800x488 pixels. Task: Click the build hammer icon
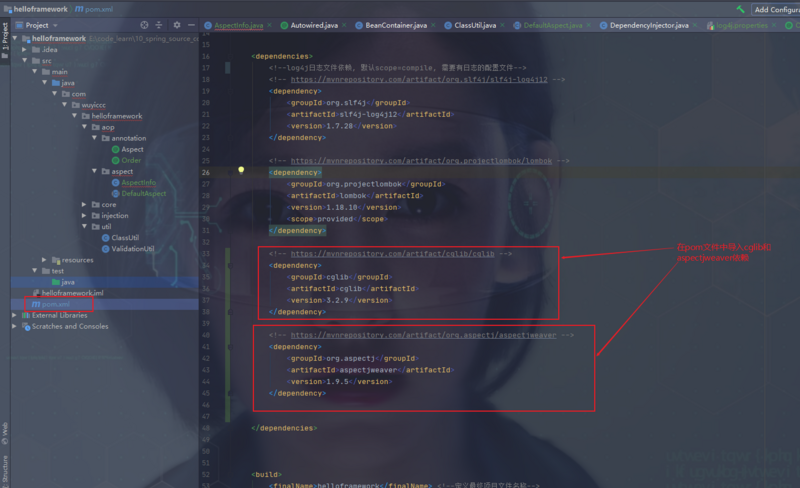[x=740, y=9]
